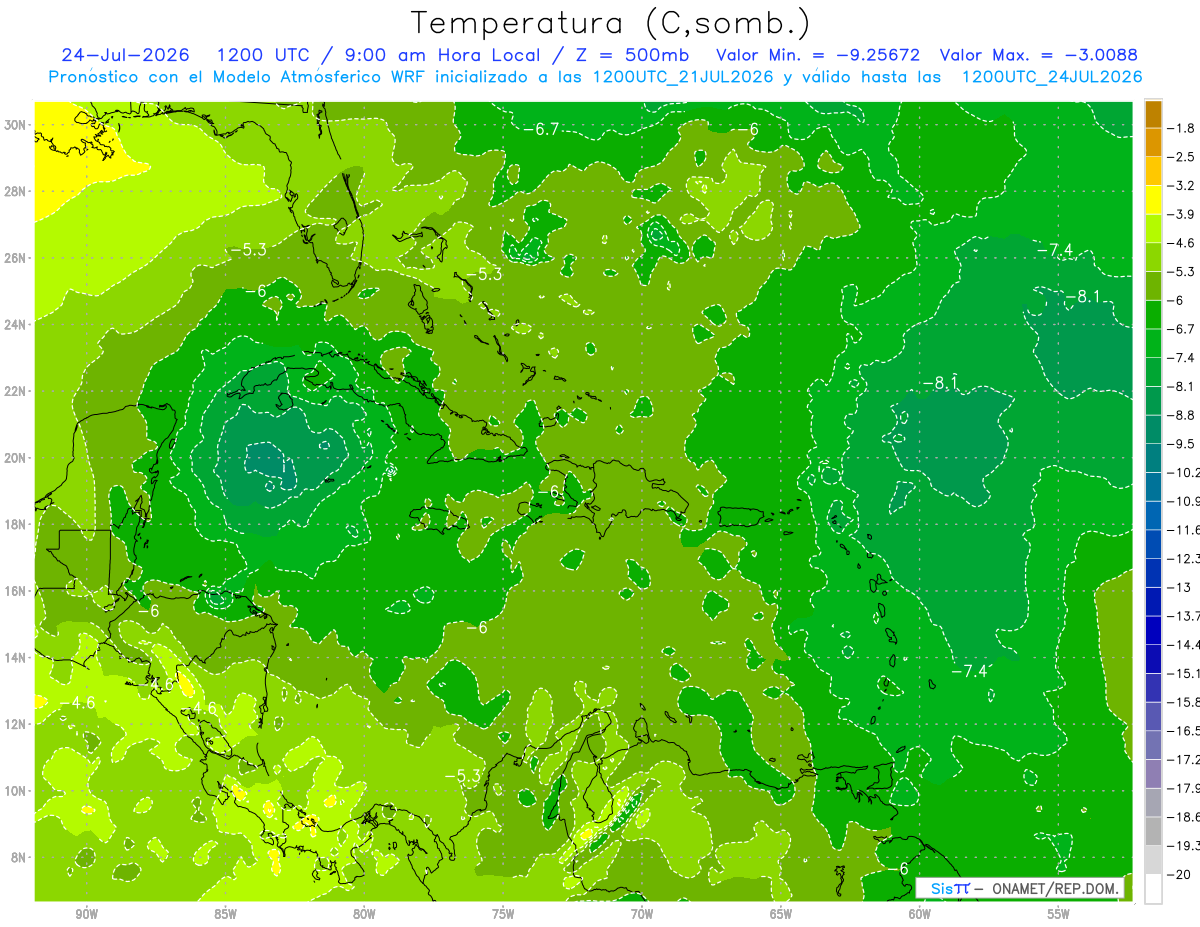This screenshot has width=1200, height=927.
Task: Click the '-10.9' colorbar label
Action: coord(1184,501)
